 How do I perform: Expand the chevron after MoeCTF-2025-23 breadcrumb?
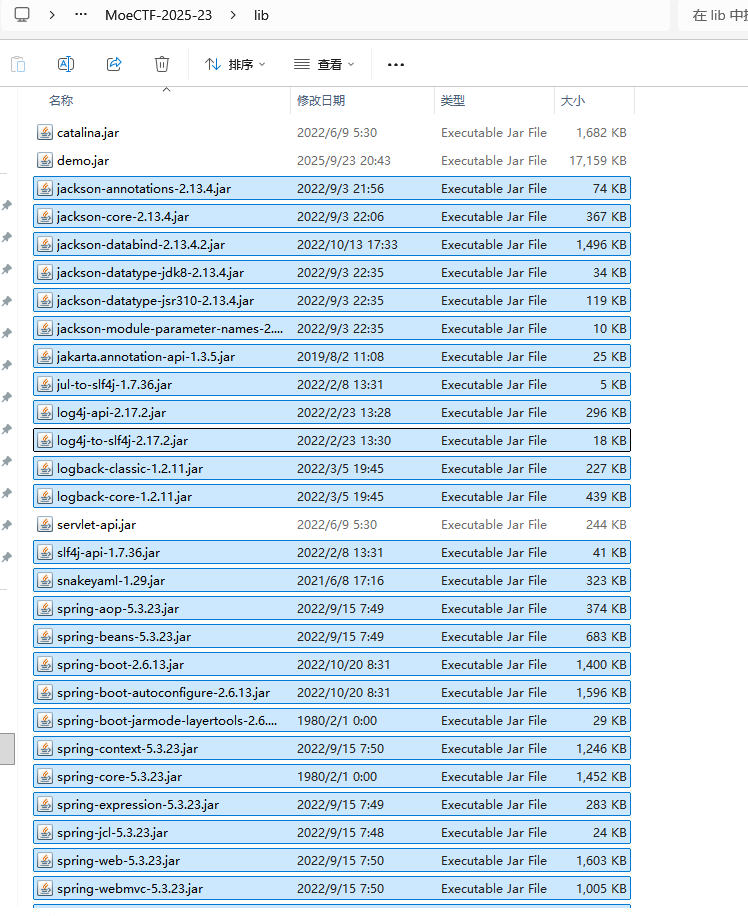(x=233, y=15)
